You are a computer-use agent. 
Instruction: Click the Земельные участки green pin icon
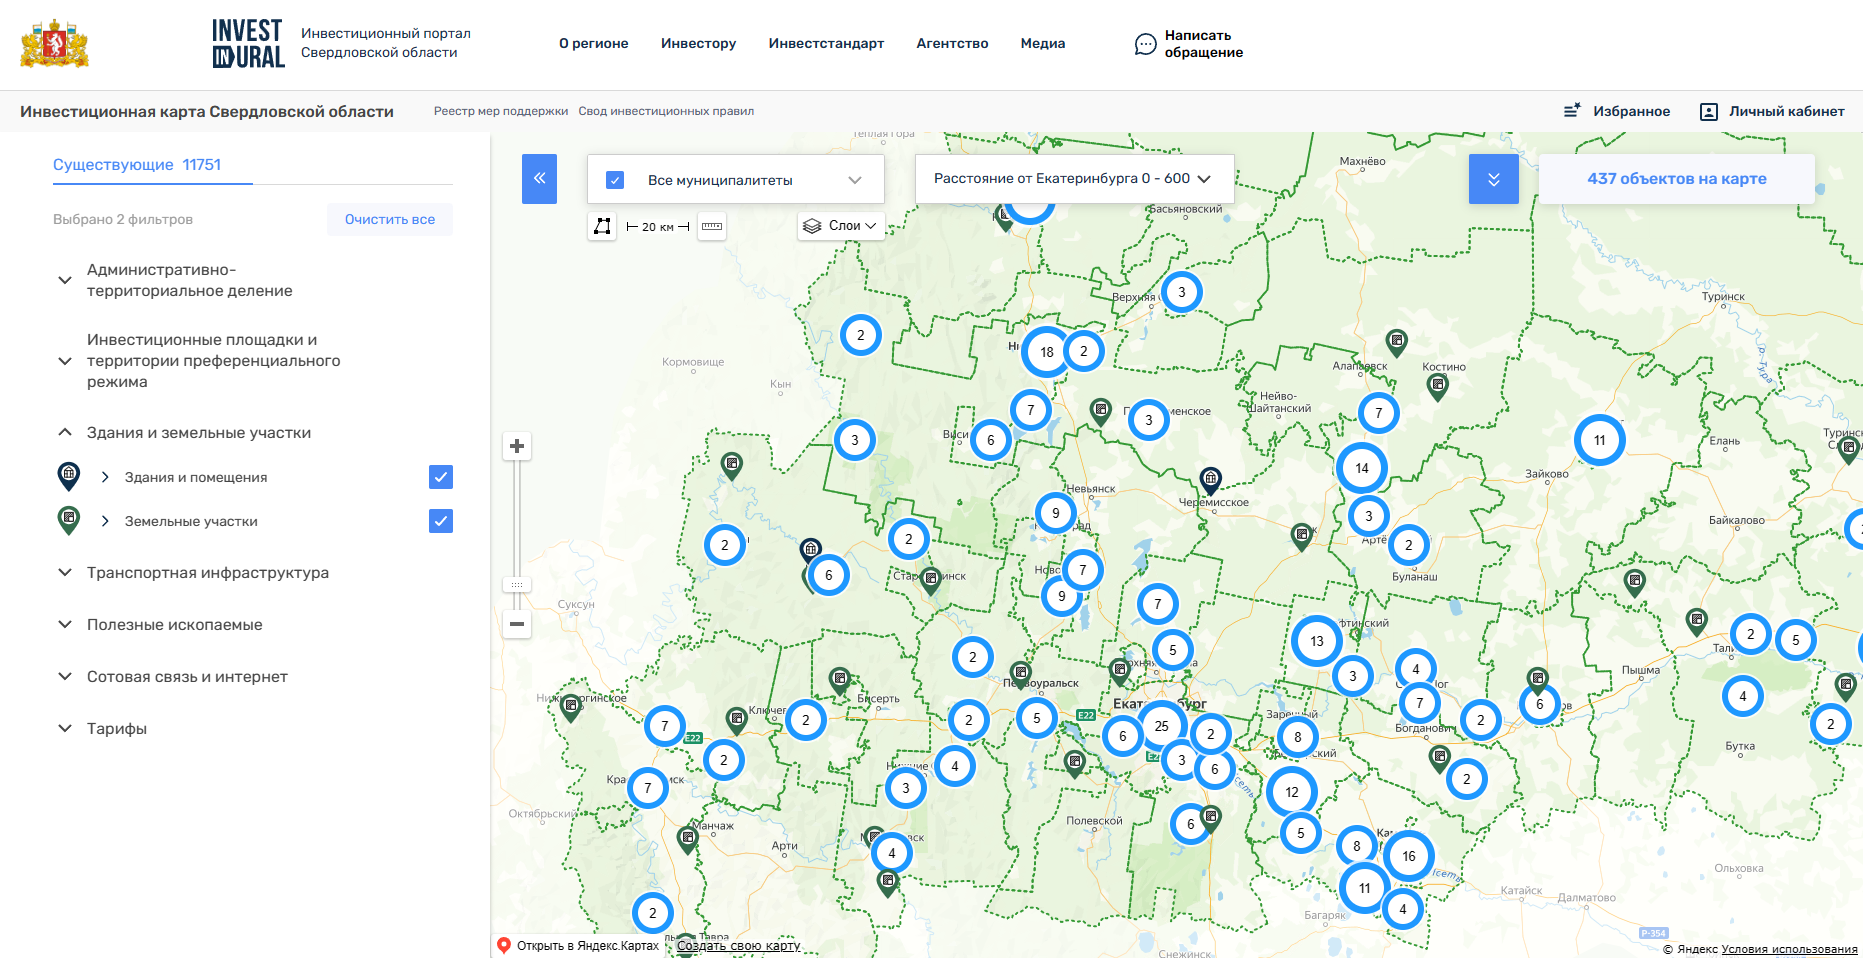tap(68, 520)
